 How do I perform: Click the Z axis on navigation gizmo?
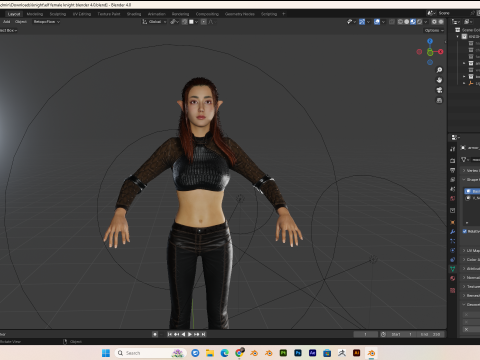(430, 41)
